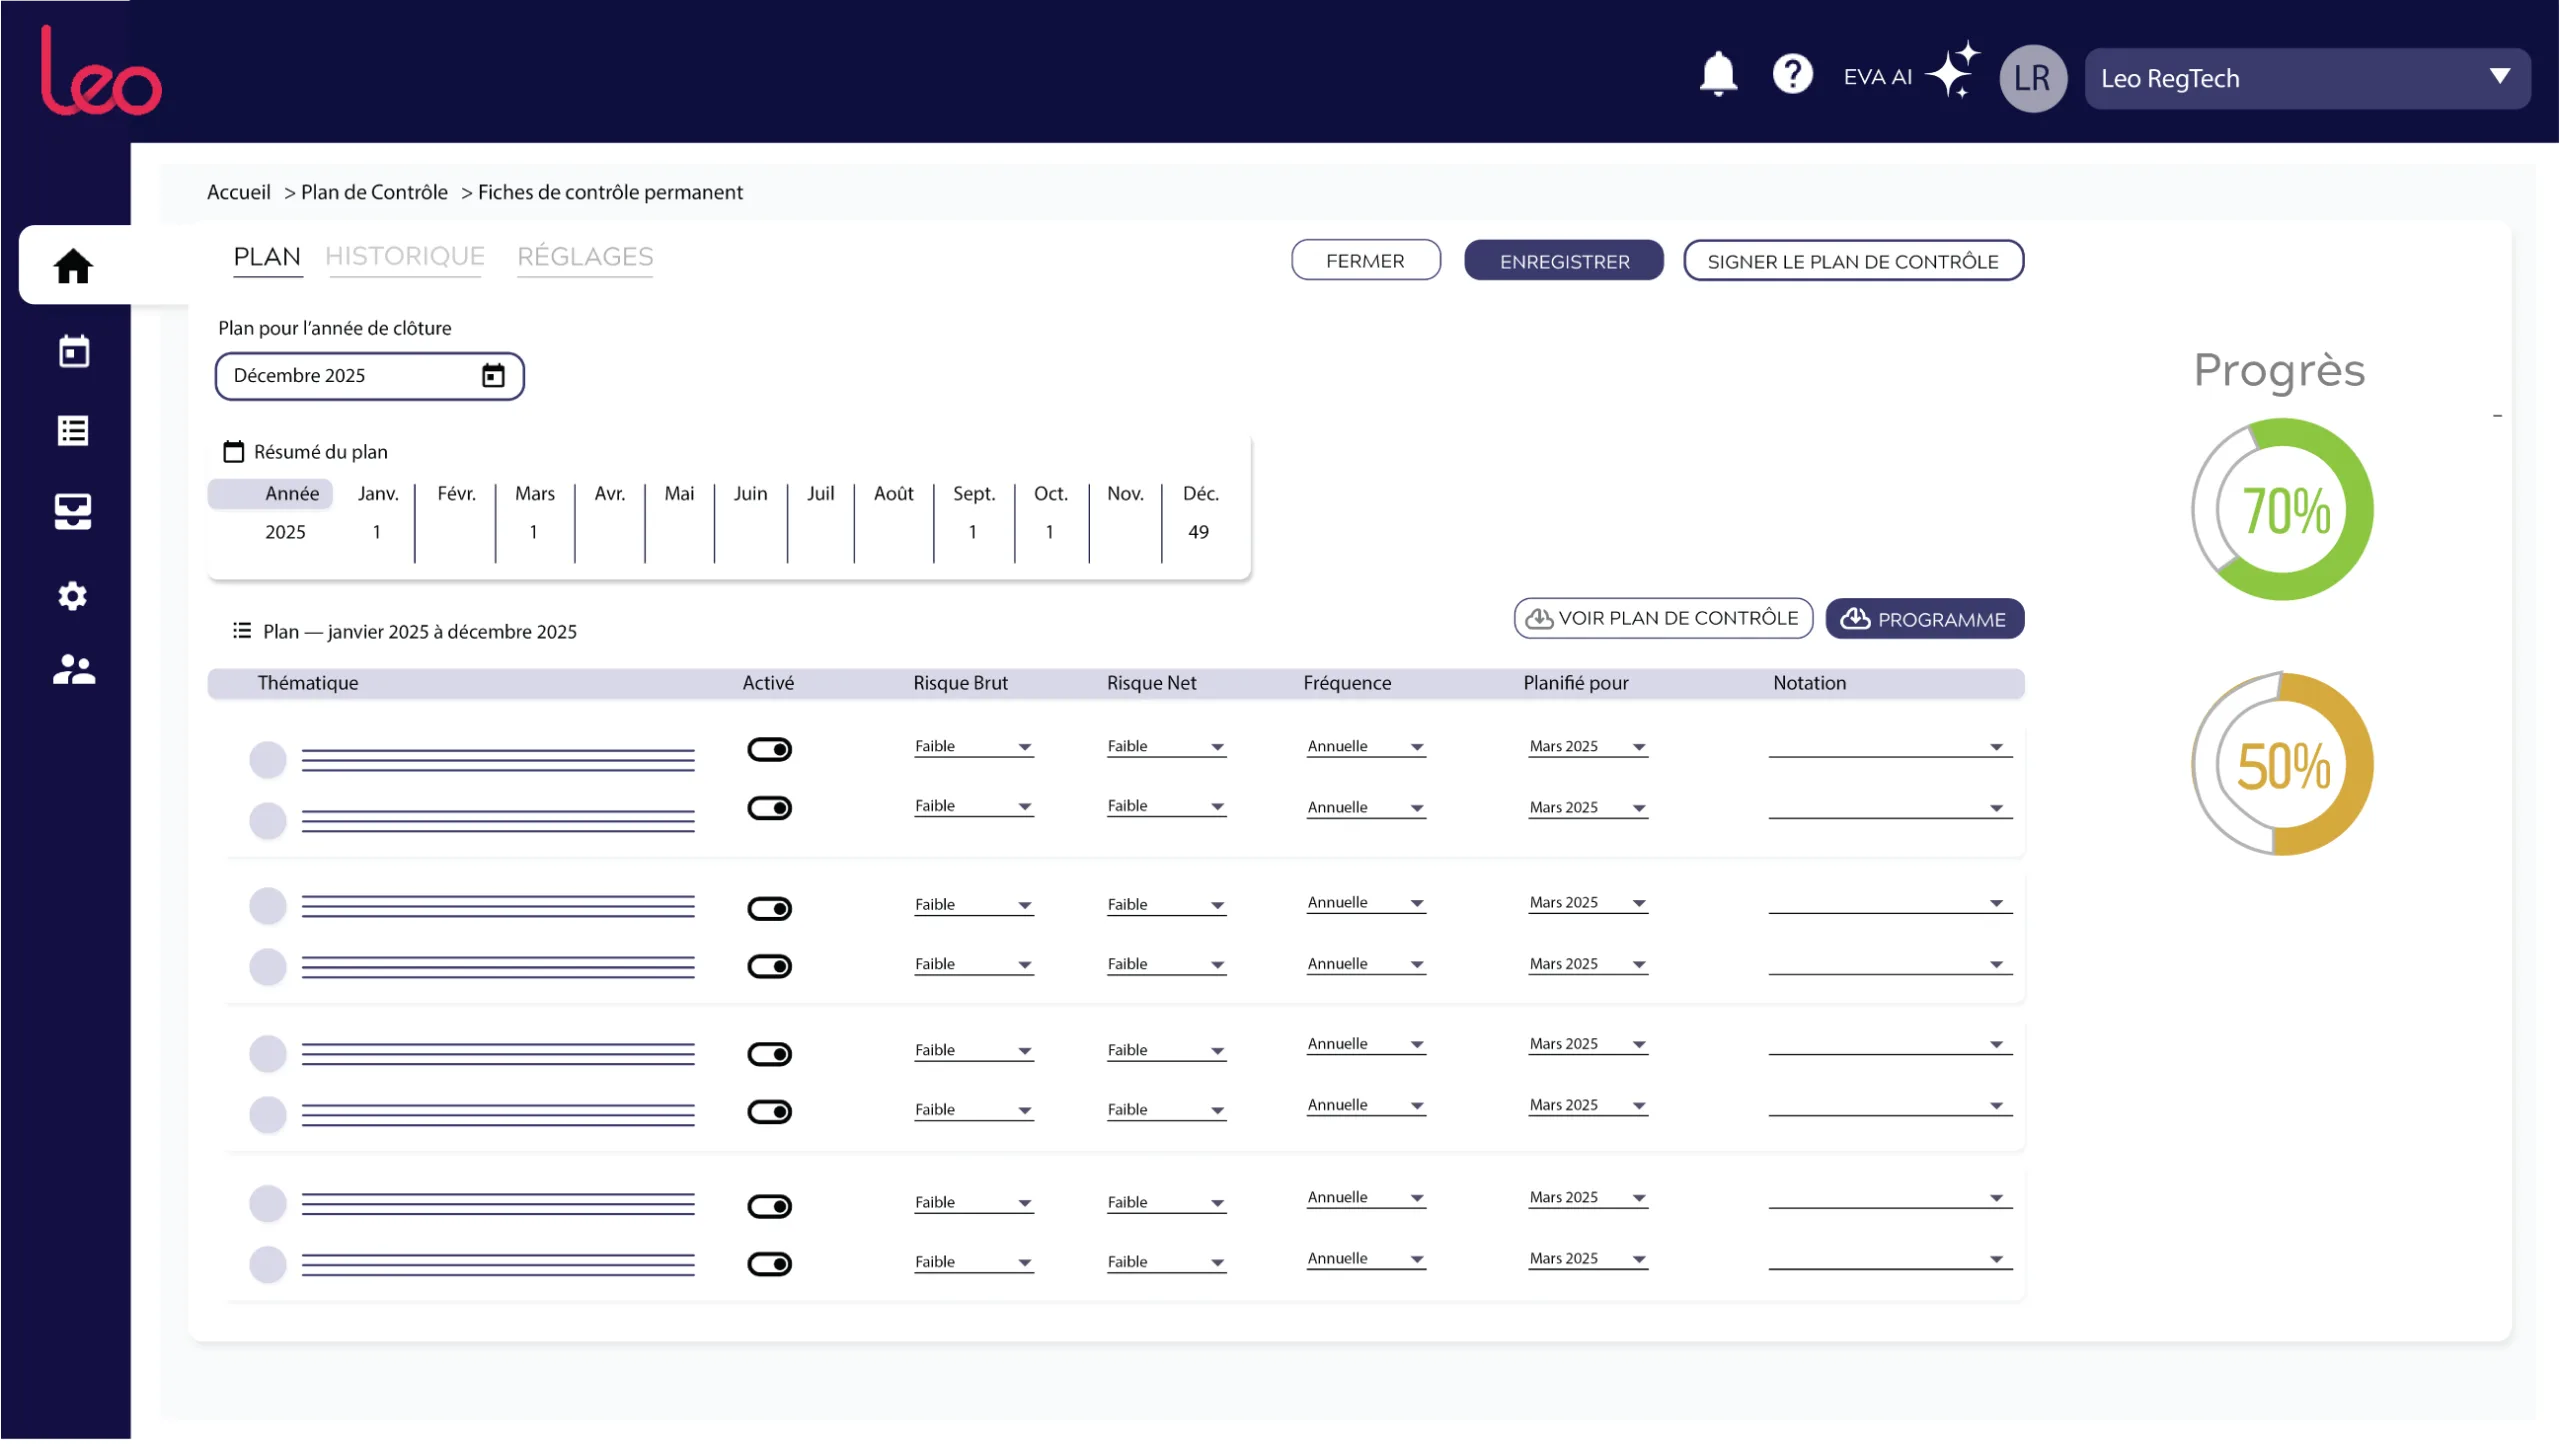Screen dimensions: 2560x1444
Task: Expand the Leo RegTech account dropdown
Action: tap(2307, 78)
